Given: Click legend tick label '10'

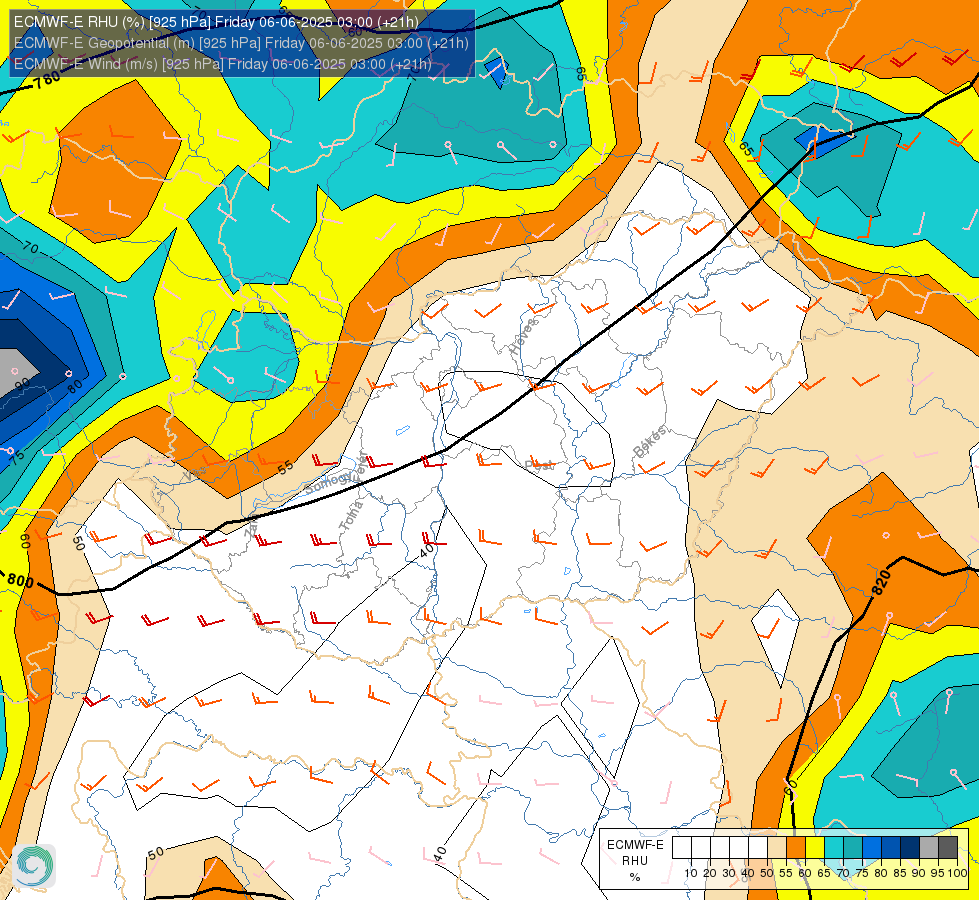Looking at the screenshot, I should (691, 873).
